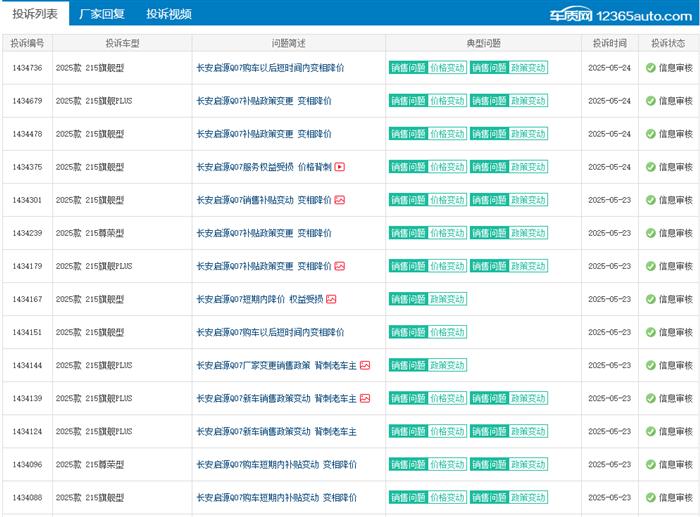The image size is (700, 517).
Task: Click 政策变动 tag in row 1434736
Action: tap(529, 68)
